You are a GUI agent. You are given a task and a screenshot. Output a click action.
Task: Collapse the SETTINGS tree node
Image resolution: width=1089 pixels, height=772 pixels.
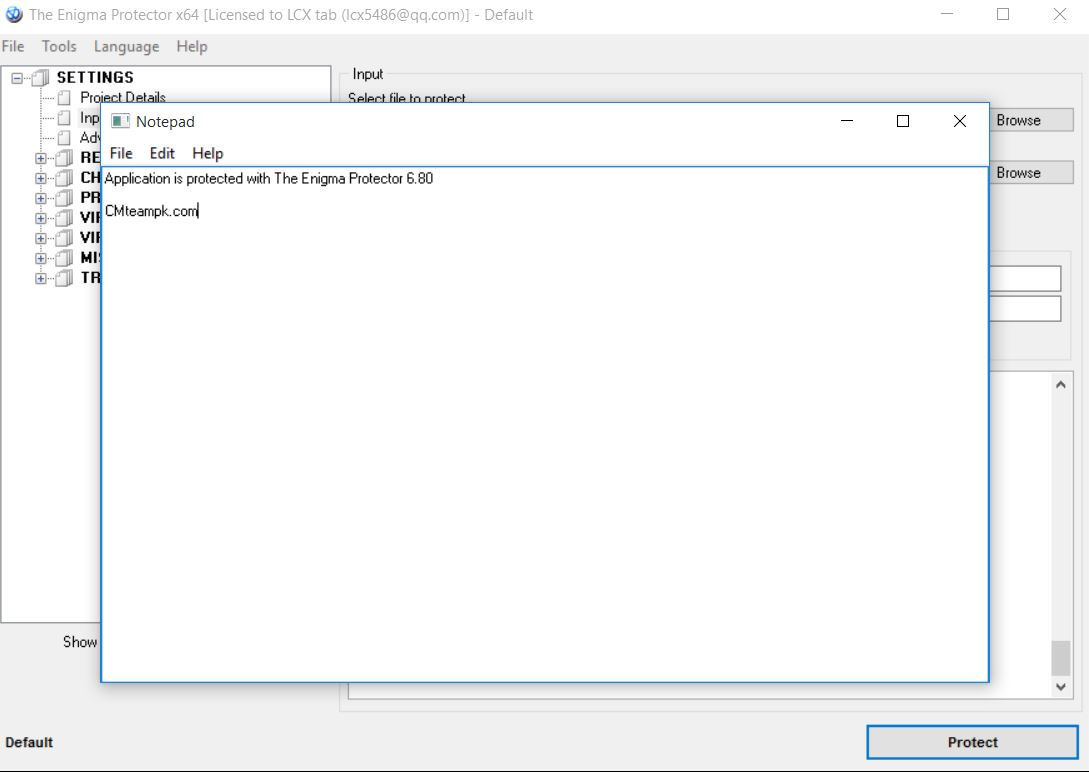coord(17,78)
